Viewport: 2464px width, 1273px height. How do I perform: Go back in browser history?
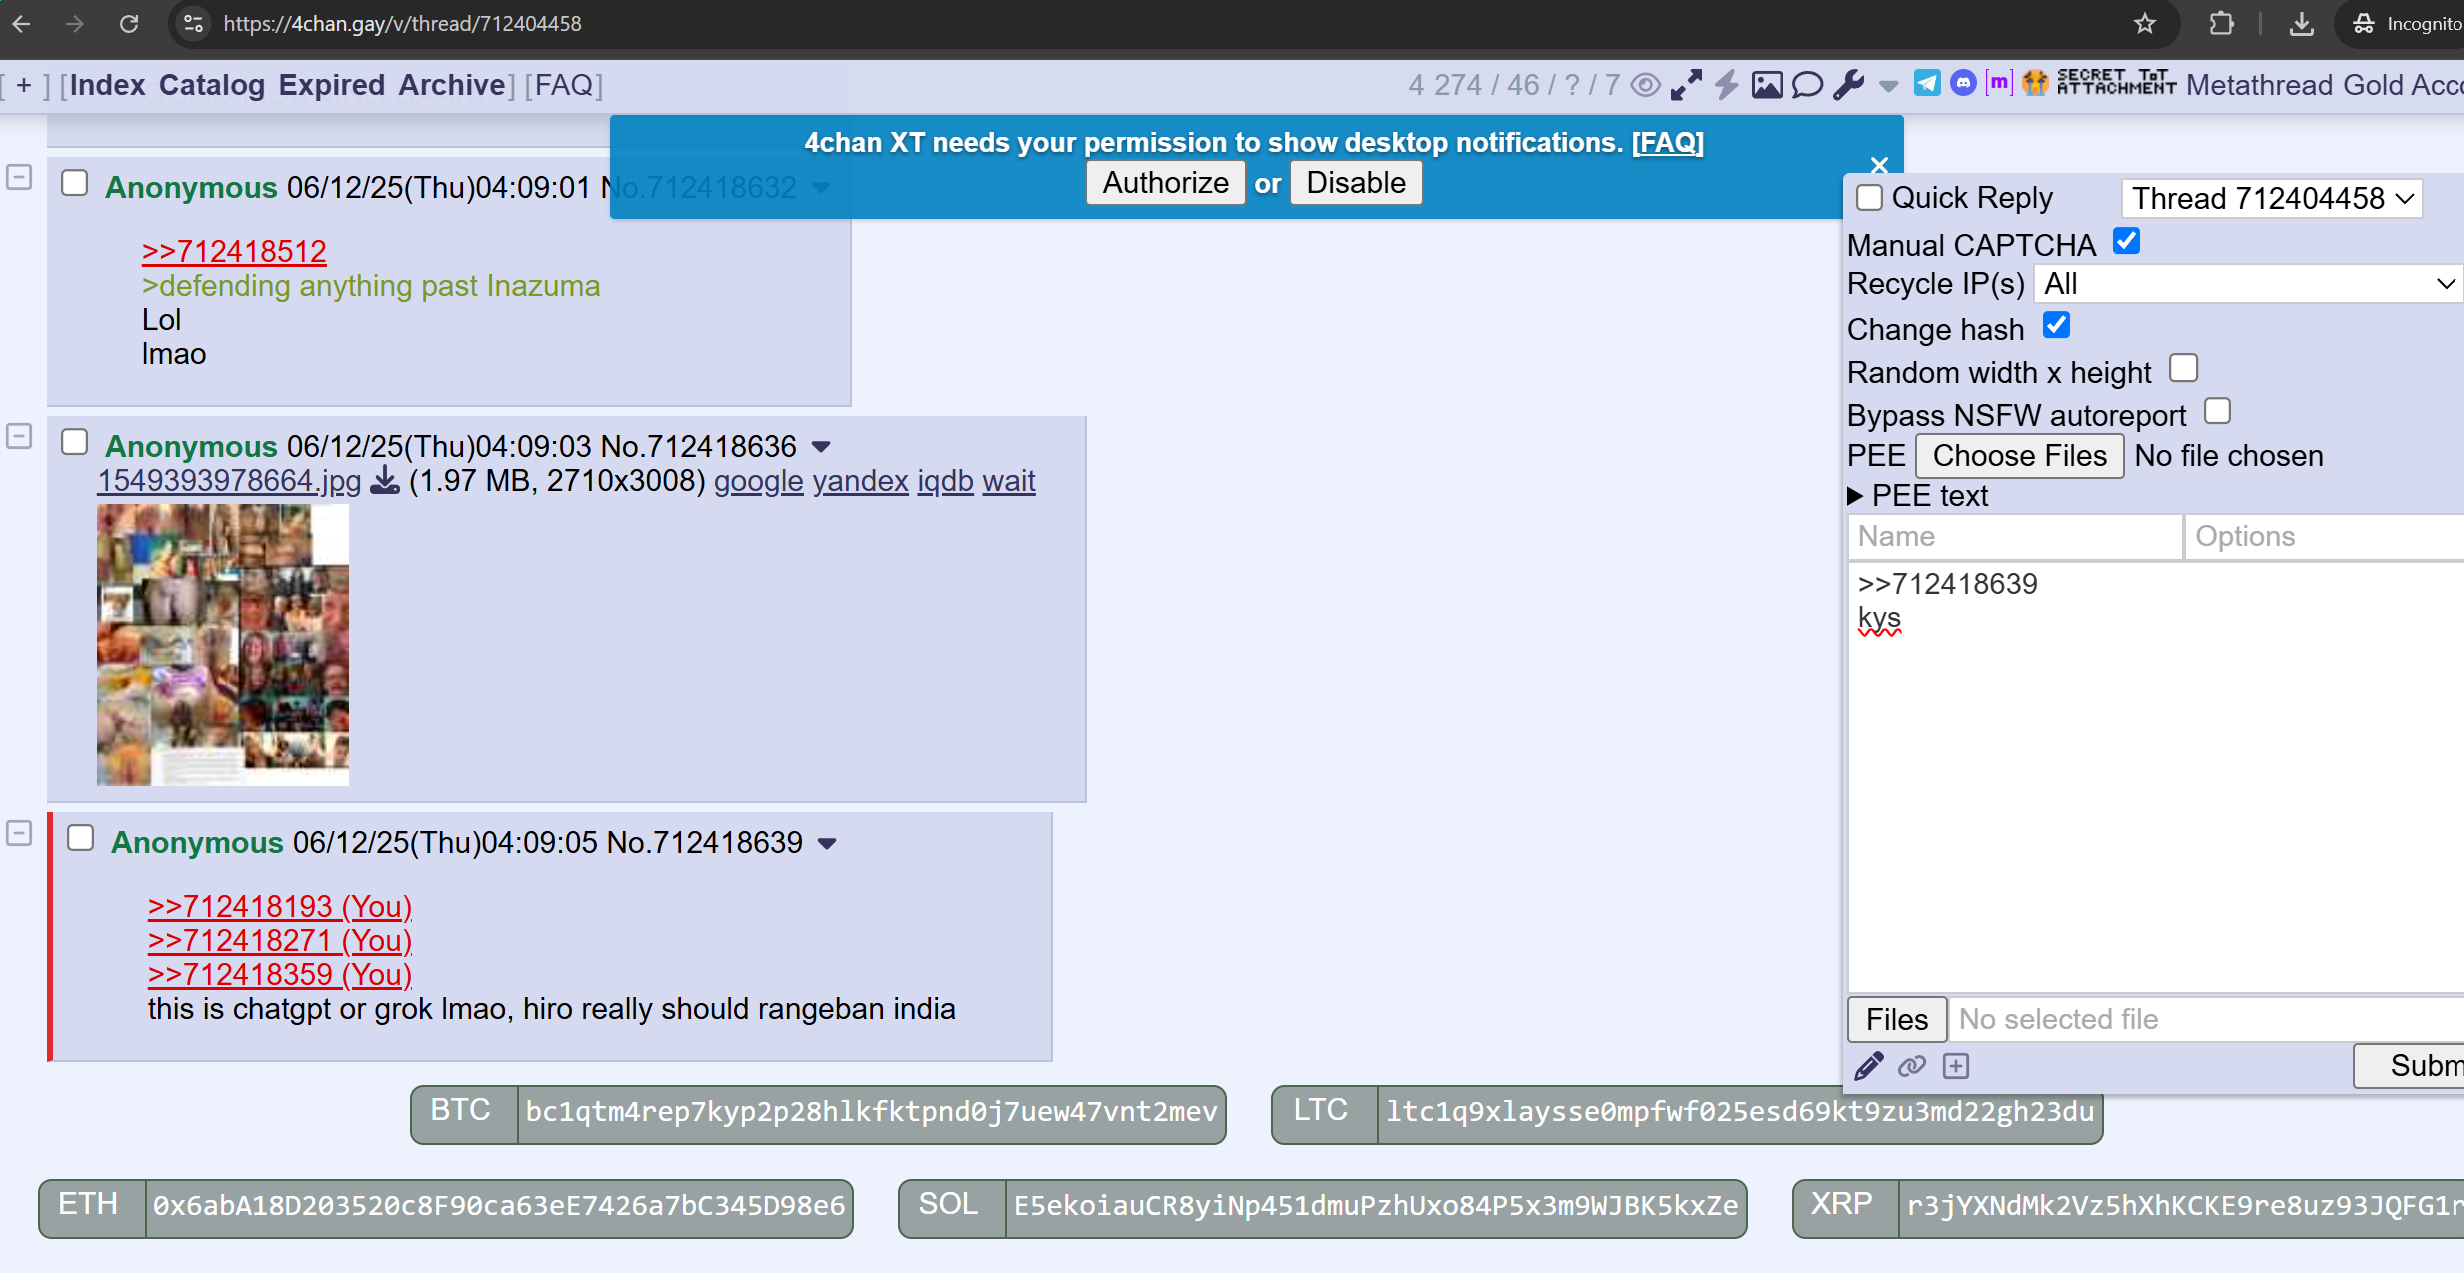(21, 23)
